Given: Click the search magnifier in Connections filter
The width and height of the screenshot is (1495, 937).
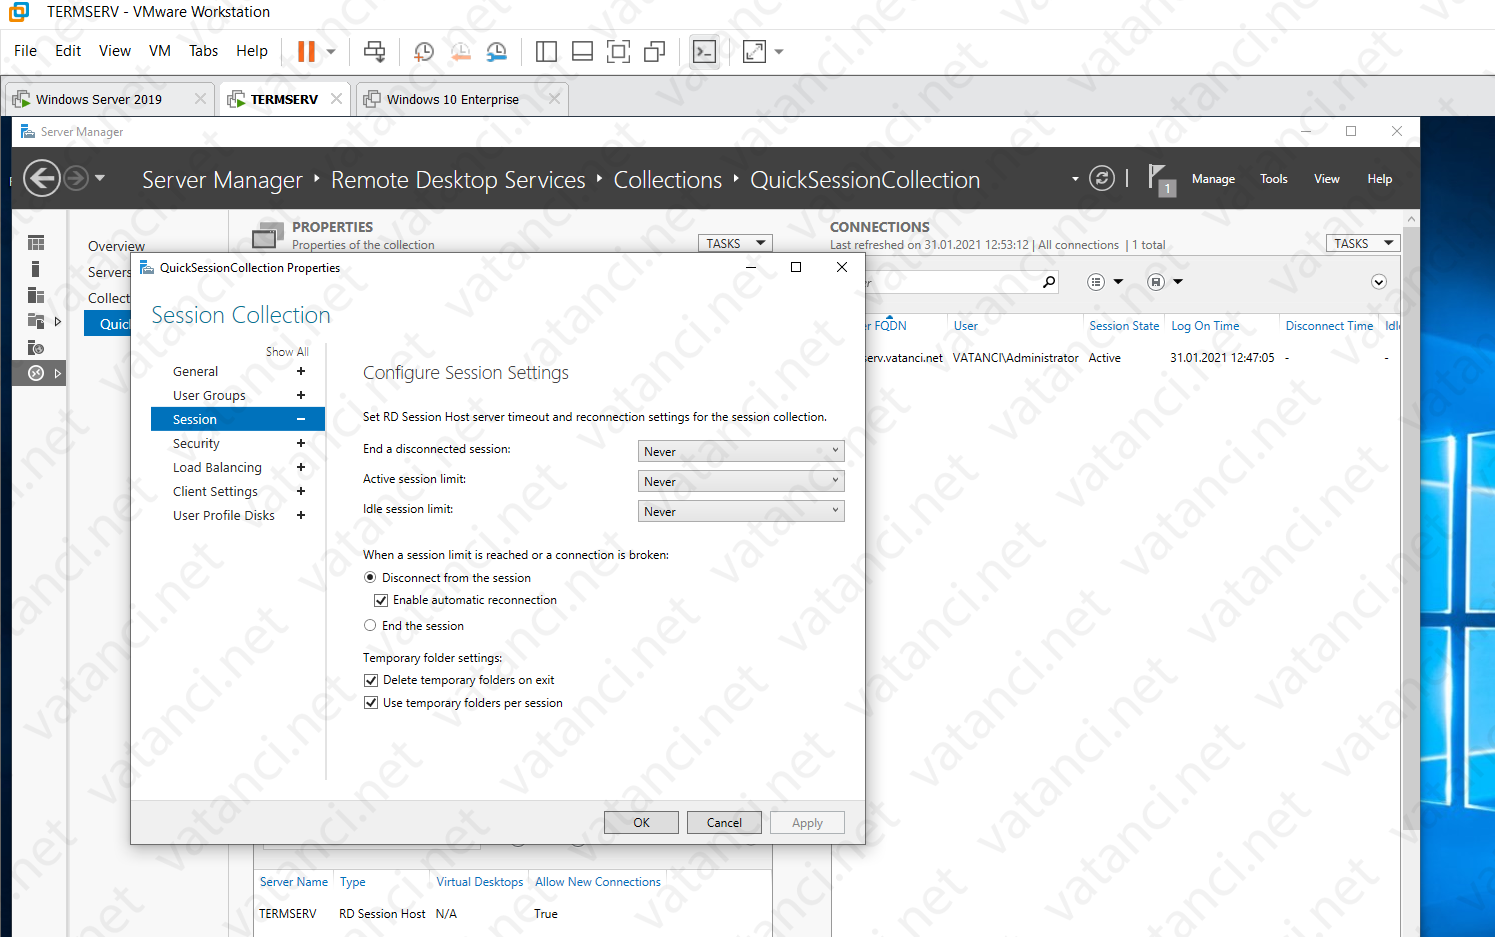Looking at the screenshot, I should click(x=1049, y=282).
